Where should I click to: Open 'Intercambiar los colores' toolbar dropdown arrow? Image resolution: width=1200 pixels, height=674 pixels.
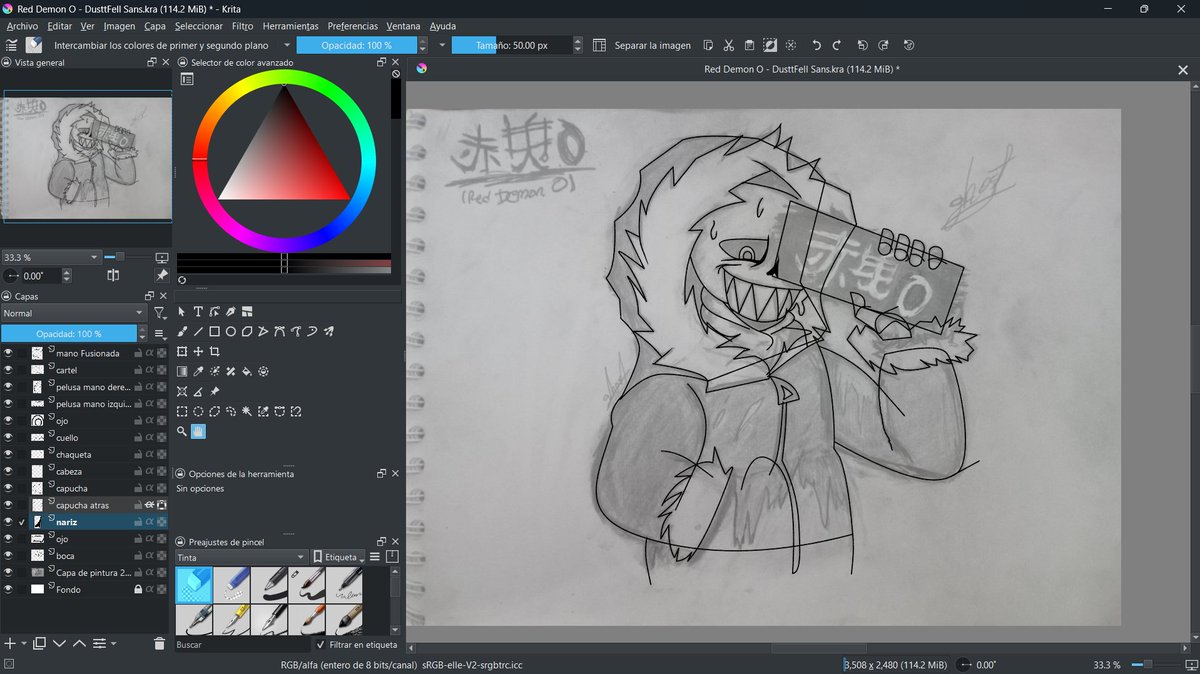(x=287, y=45)
